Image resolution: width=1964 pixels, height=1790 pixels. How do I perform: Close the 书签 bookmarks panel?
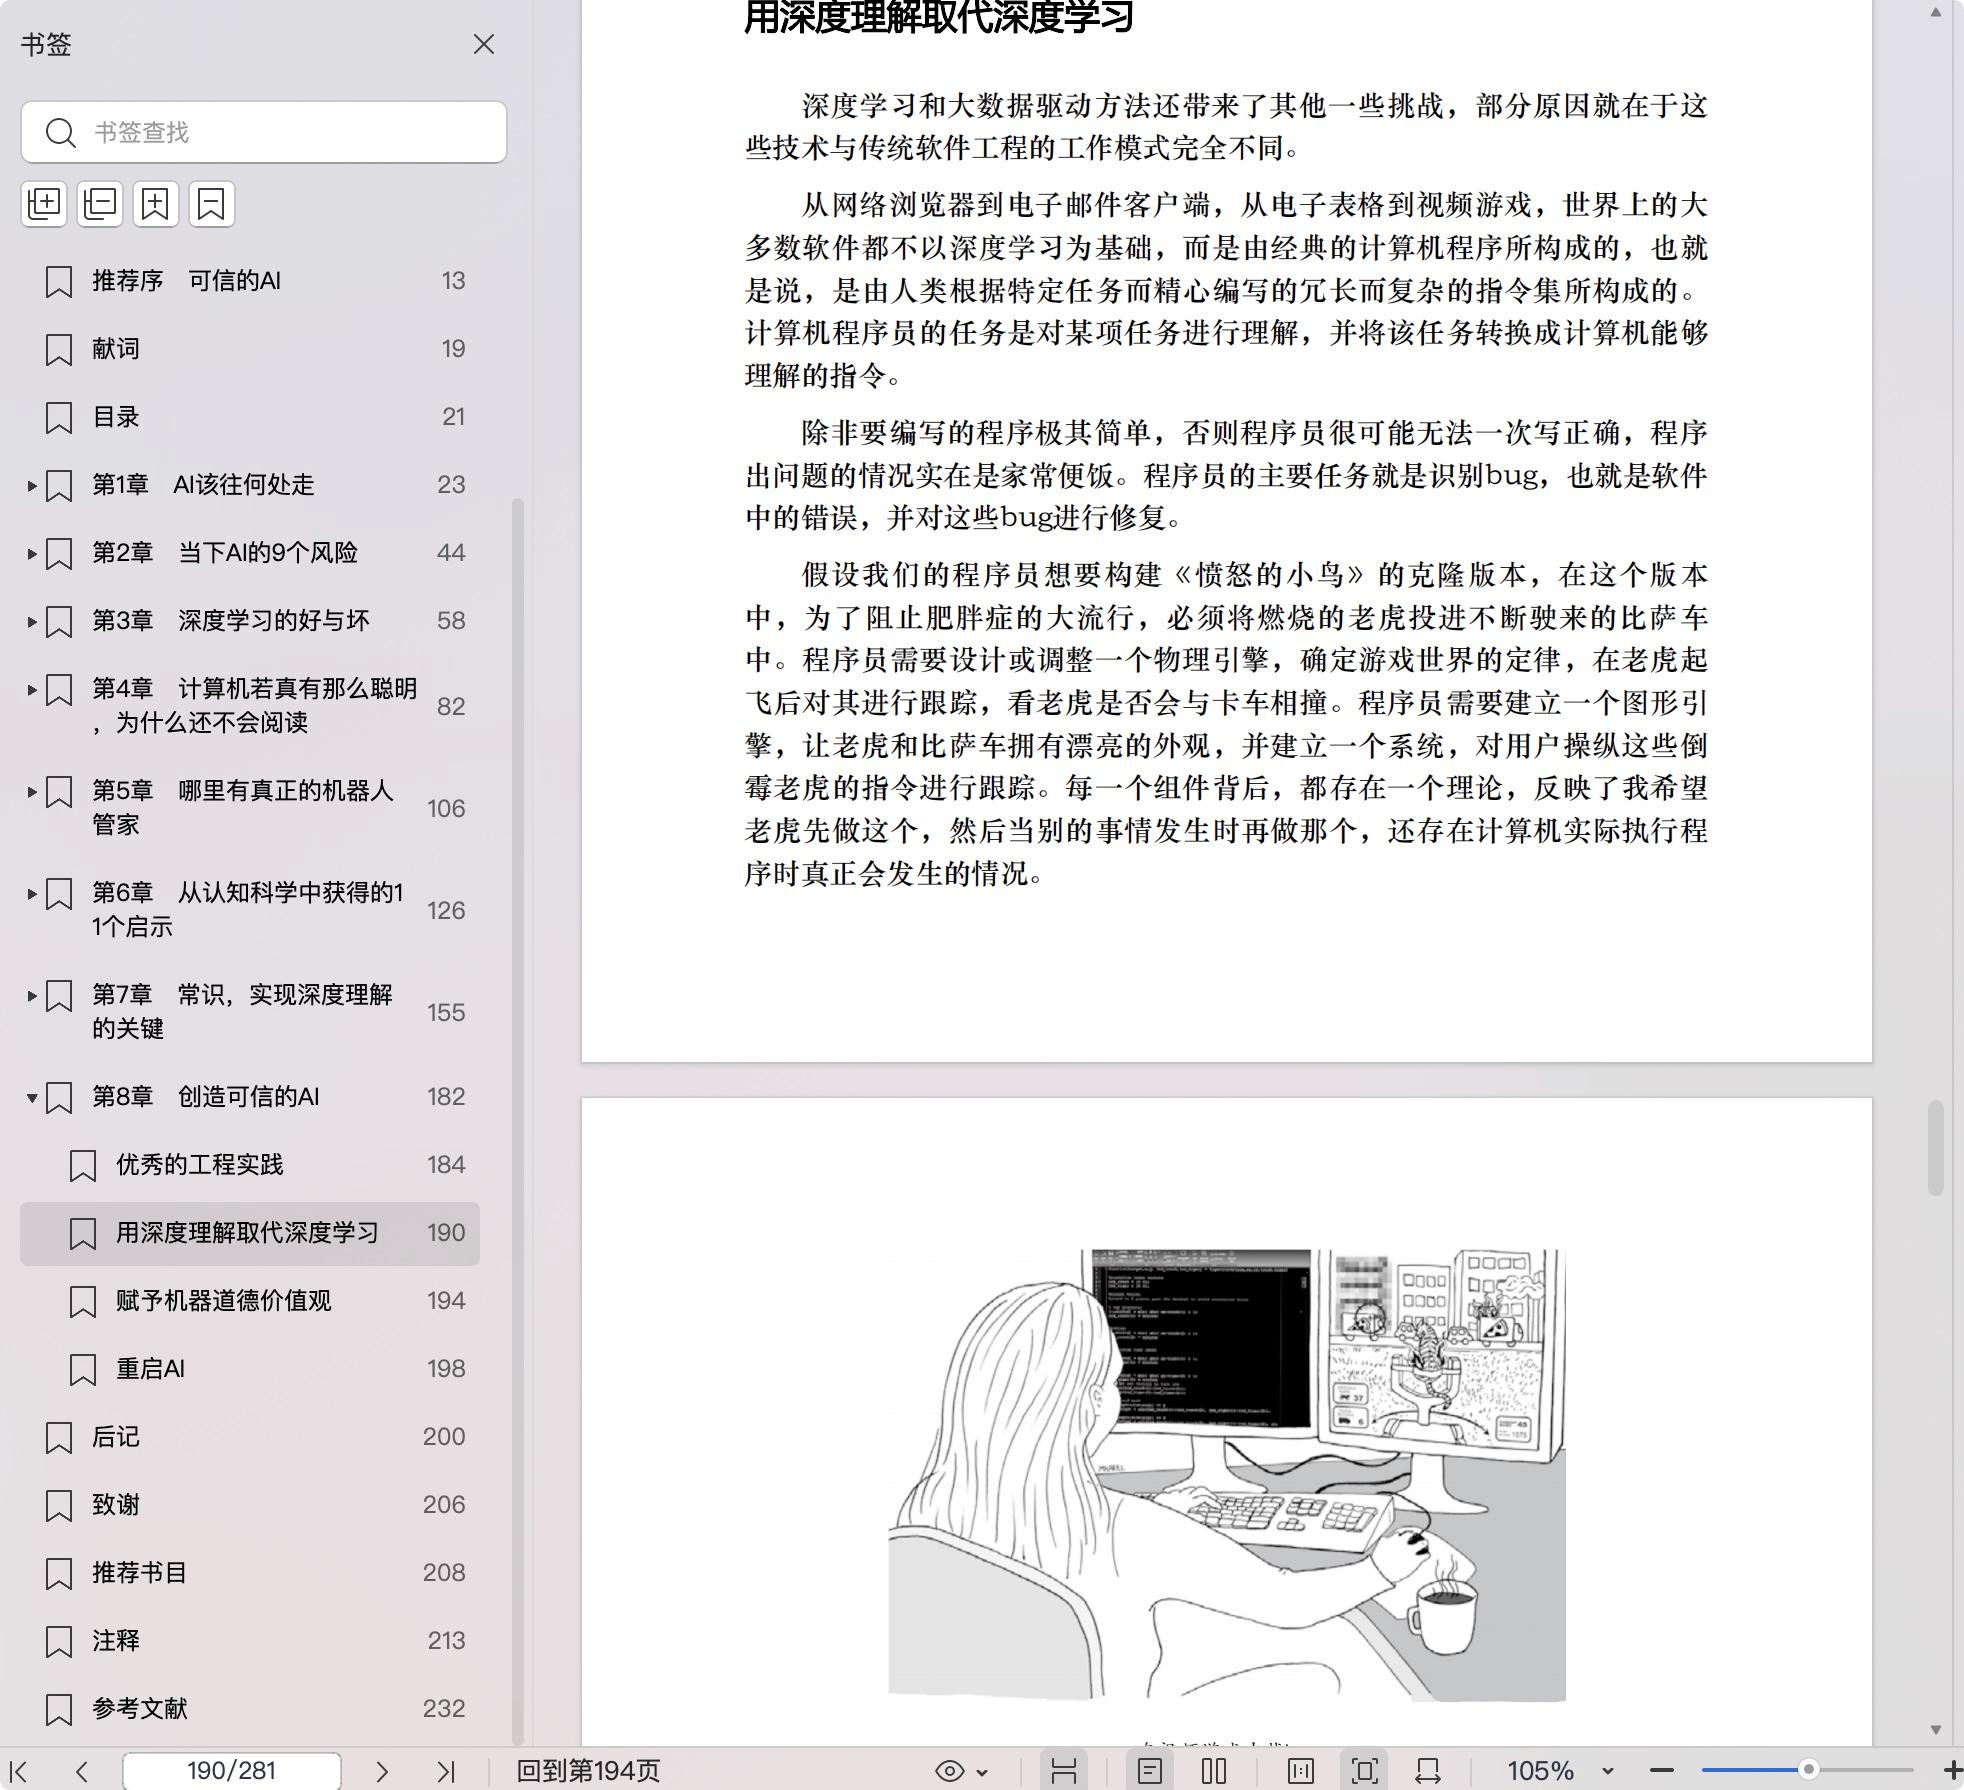click(x=484, y=44)
